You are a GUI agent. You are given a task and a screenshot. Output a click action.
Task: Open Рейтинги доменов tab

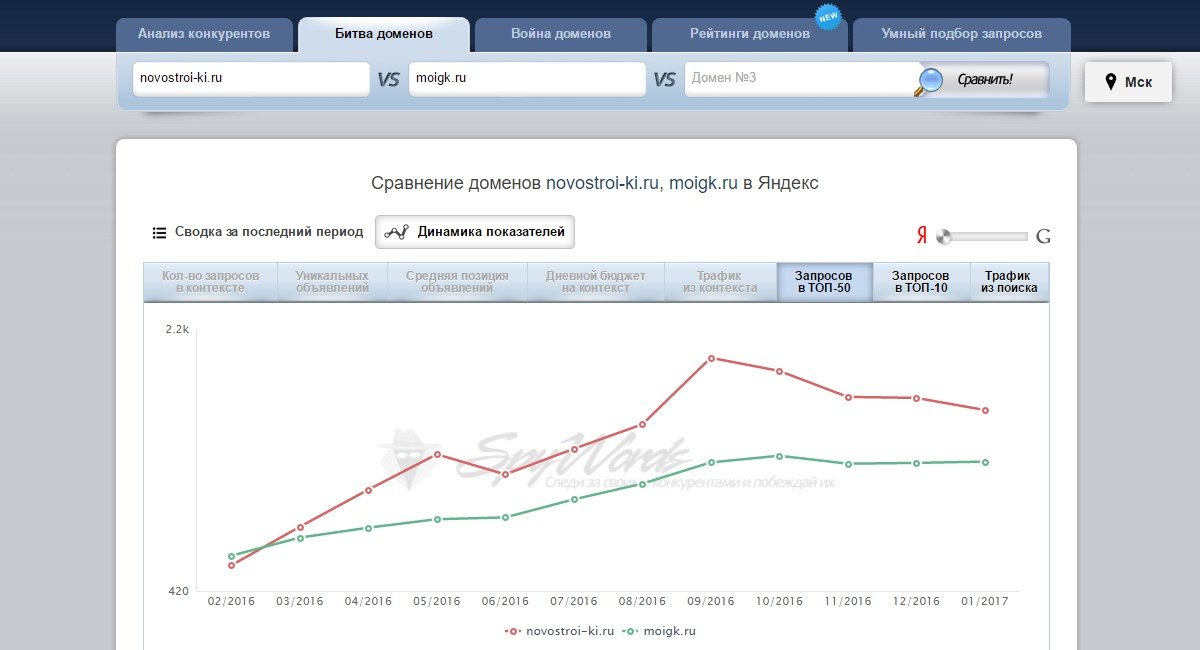pyautogui.click(x=750, y=34)
